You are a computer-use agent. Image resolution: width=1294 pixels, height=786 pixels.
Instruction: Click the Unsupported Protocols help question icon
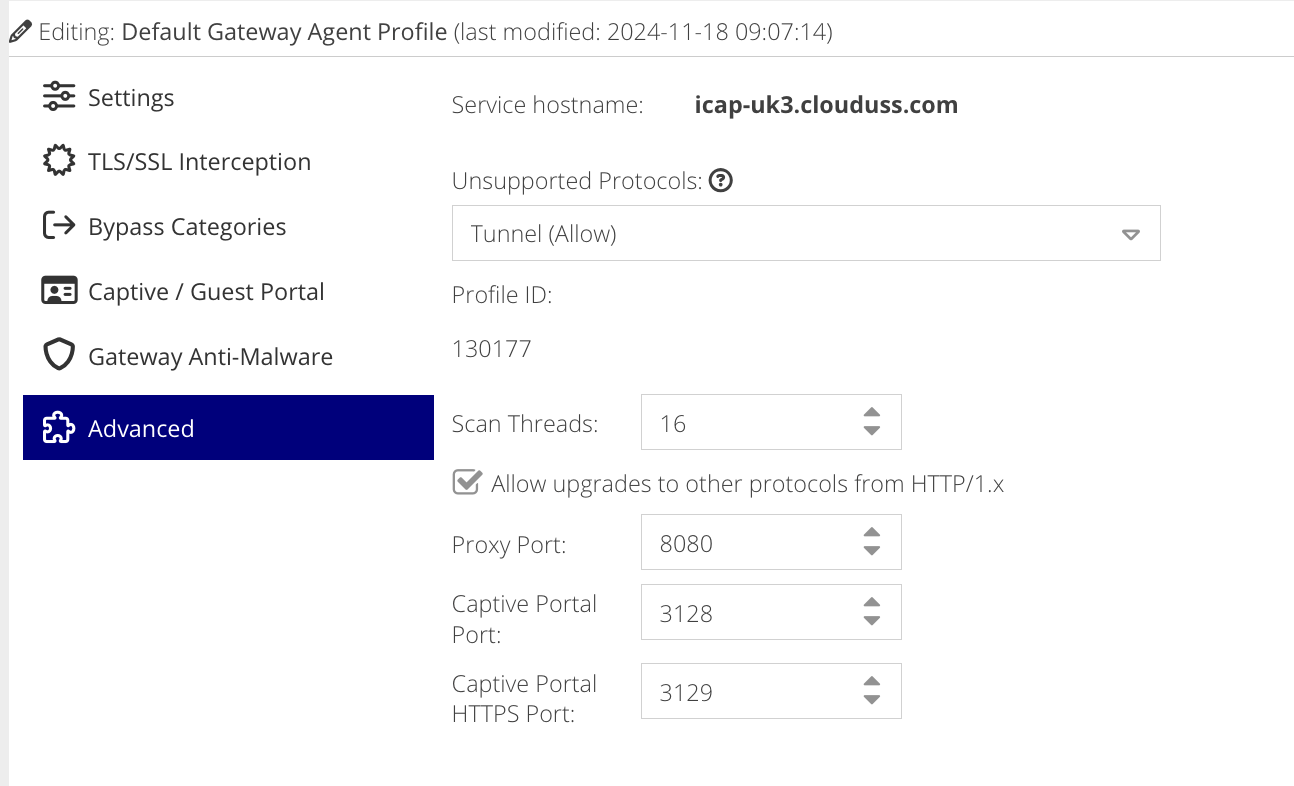click(x=721, y=181)
